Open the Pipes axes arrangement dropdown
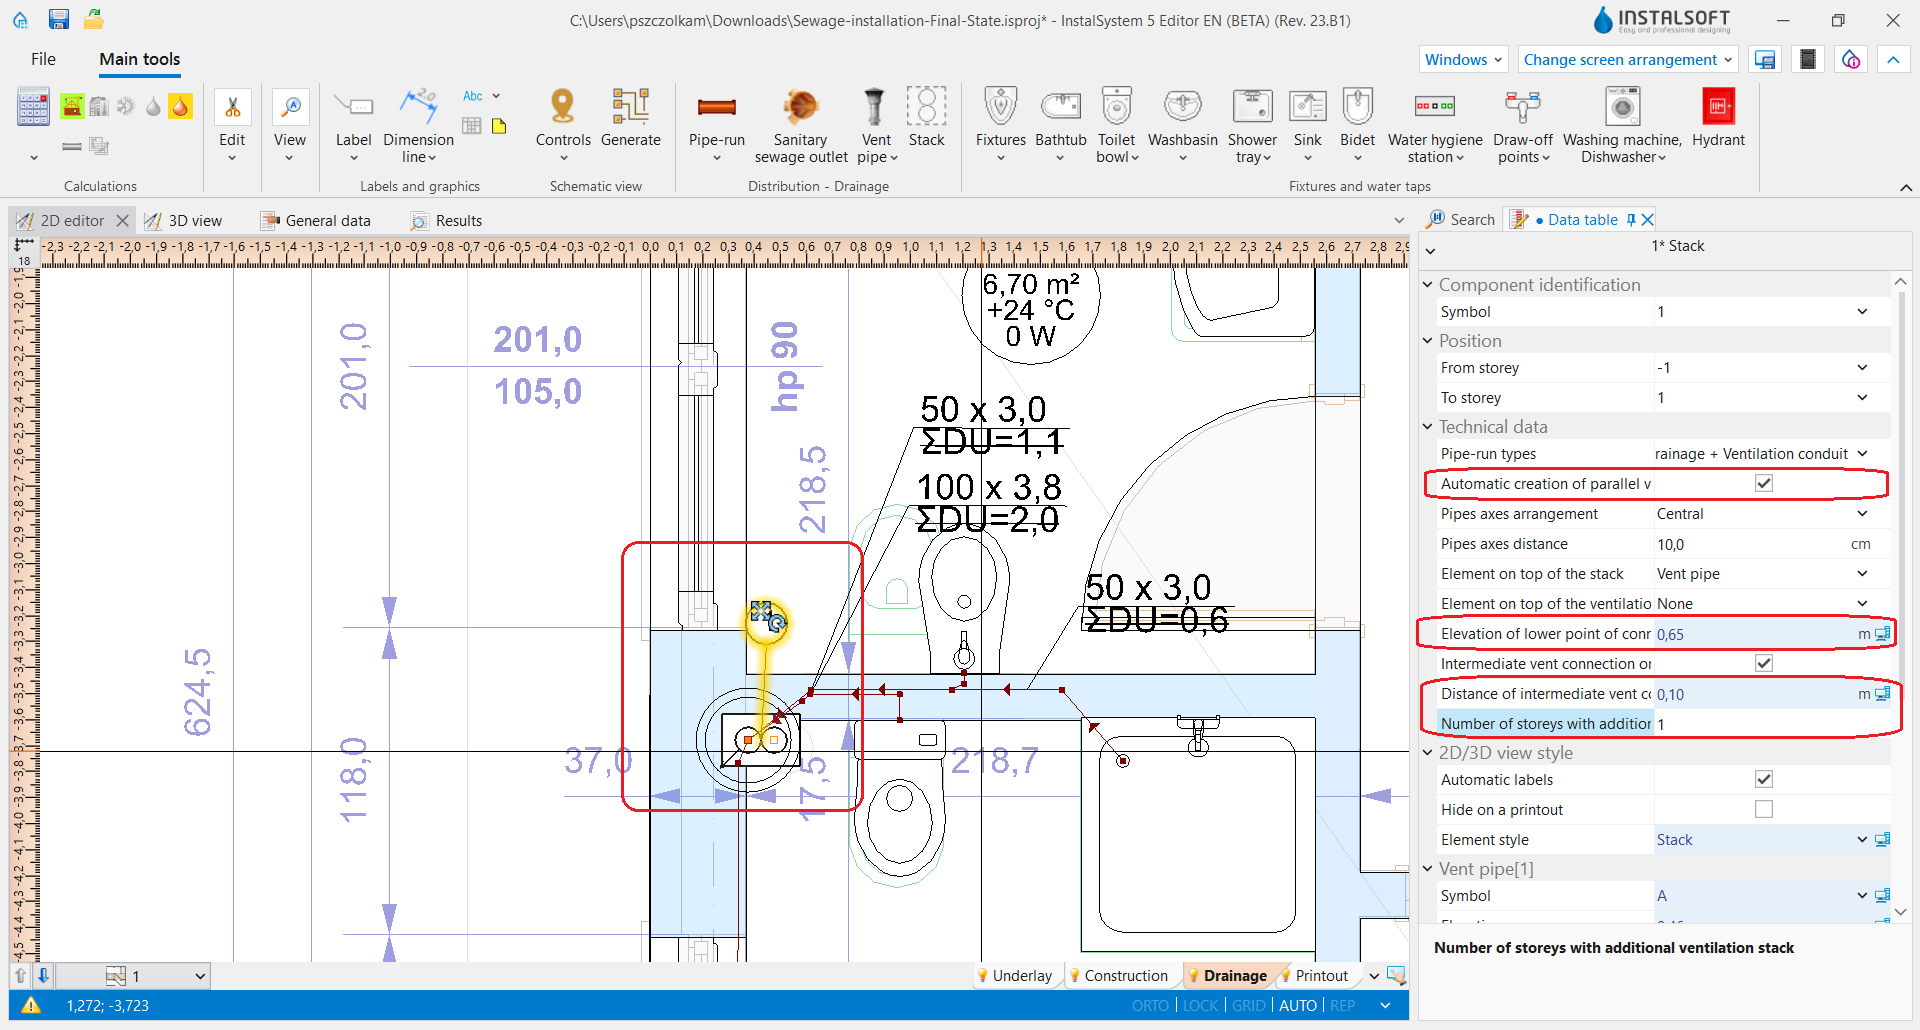The image size is (1920, 1030). (1862, 514)
